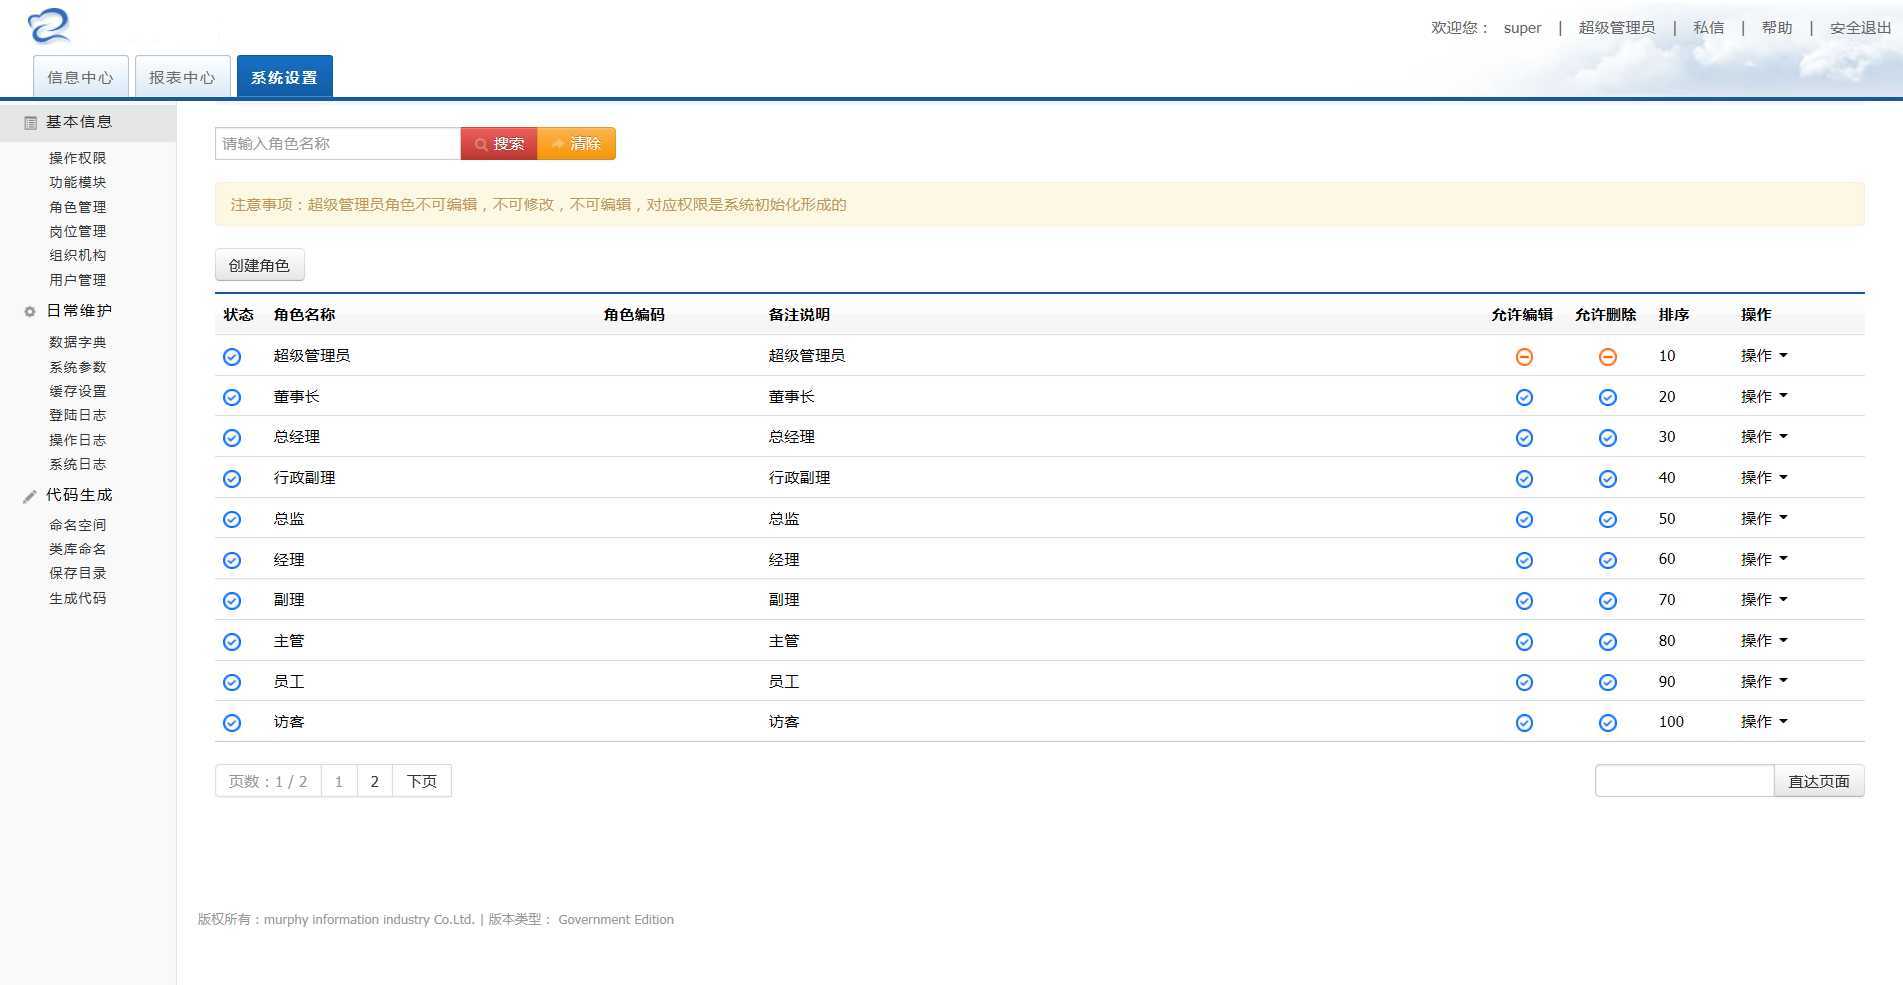Open 系统参数 in sidebar

(78, 367)
